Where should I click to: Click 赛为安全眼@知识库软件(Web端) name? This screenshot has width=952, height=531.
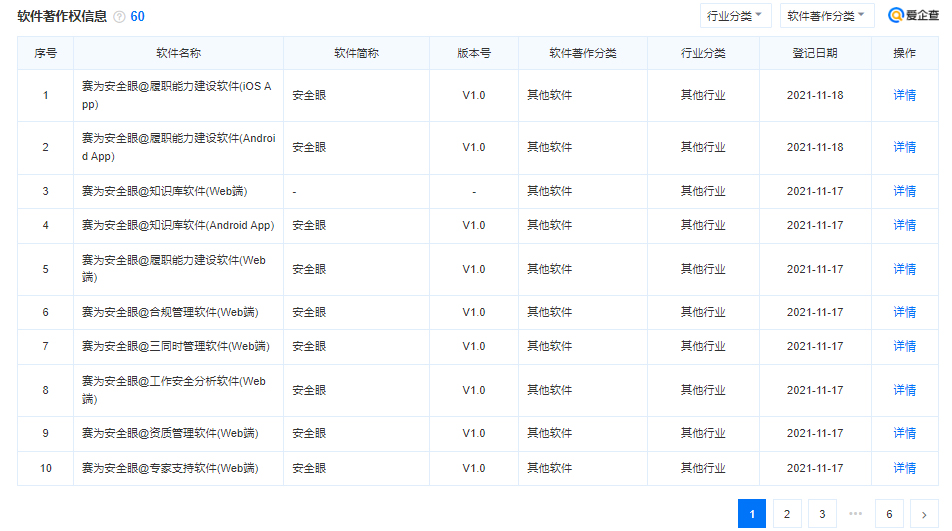pos(165,191)
